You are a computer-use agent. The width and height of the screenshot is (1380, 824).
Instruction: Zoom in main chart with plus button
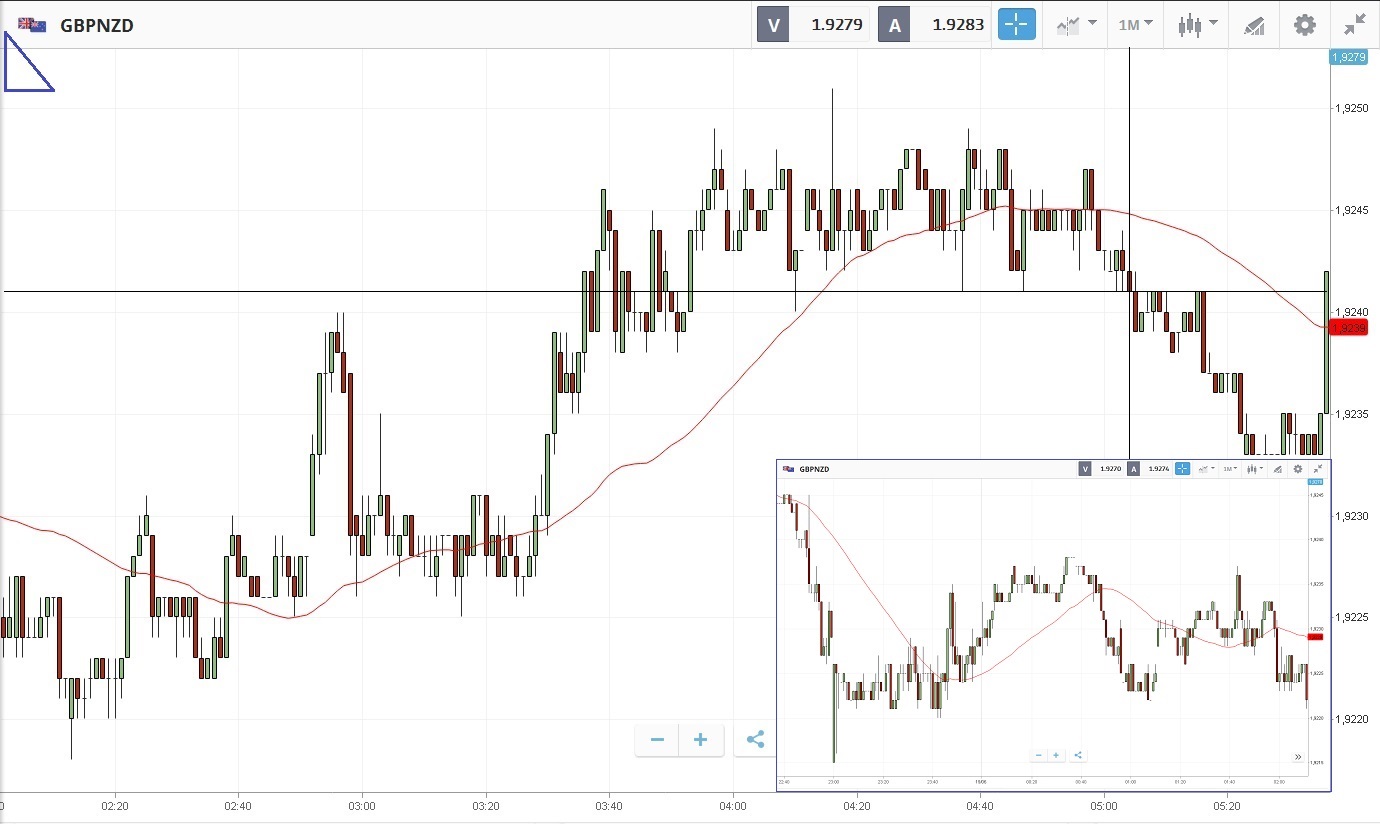tap(701, 740)
